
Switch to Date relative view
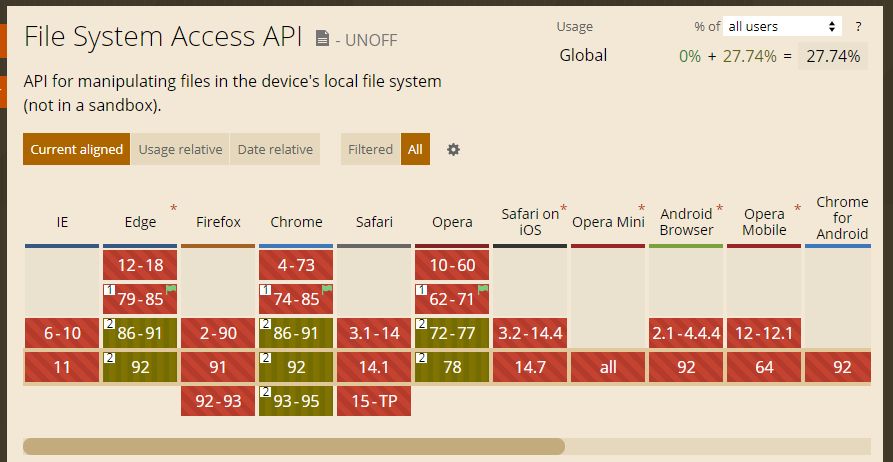pyautogui.click(x=275, y=149)
